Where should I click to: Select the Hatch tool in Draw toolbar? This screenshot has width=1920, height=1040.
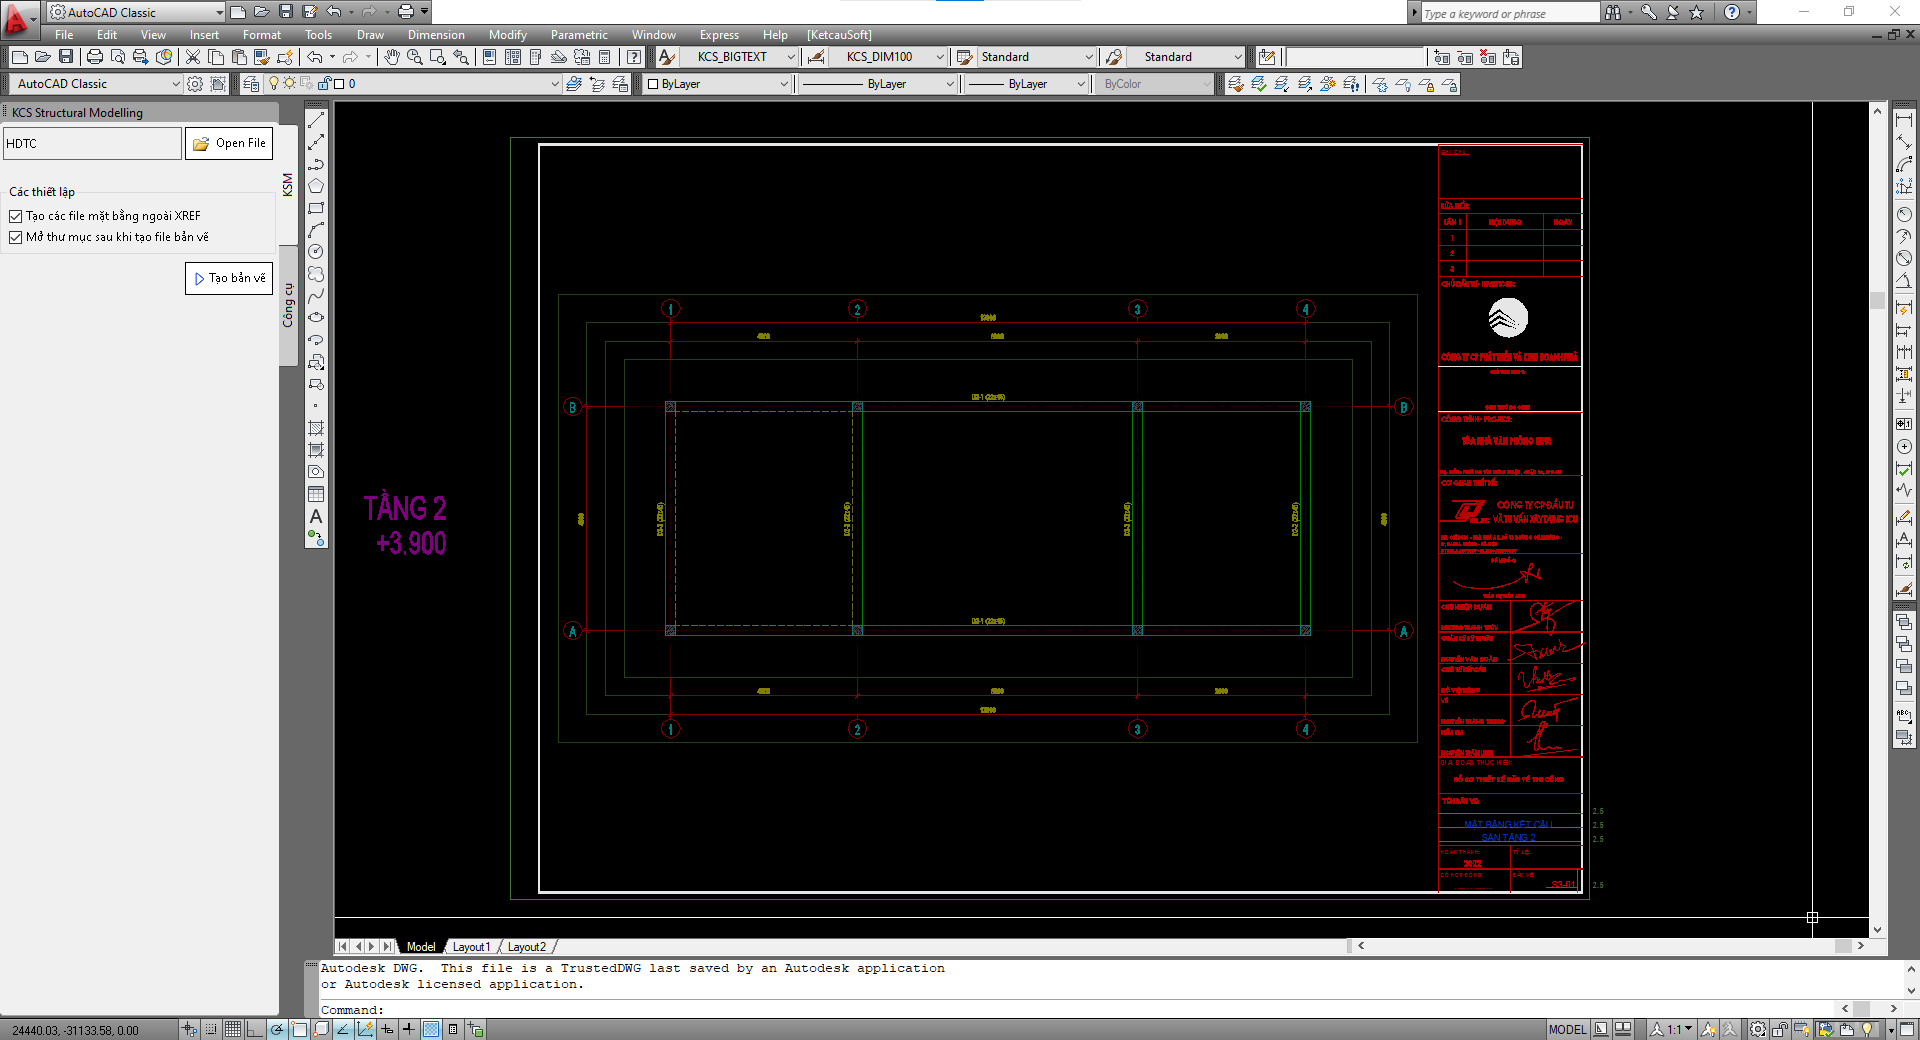316,428
